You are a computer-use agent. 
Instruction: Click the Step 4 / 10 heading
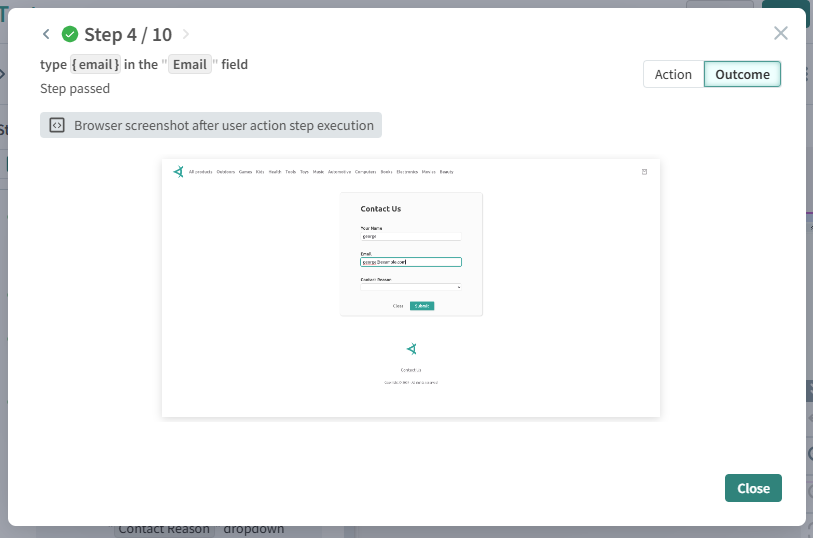click(x=128, y=35)
